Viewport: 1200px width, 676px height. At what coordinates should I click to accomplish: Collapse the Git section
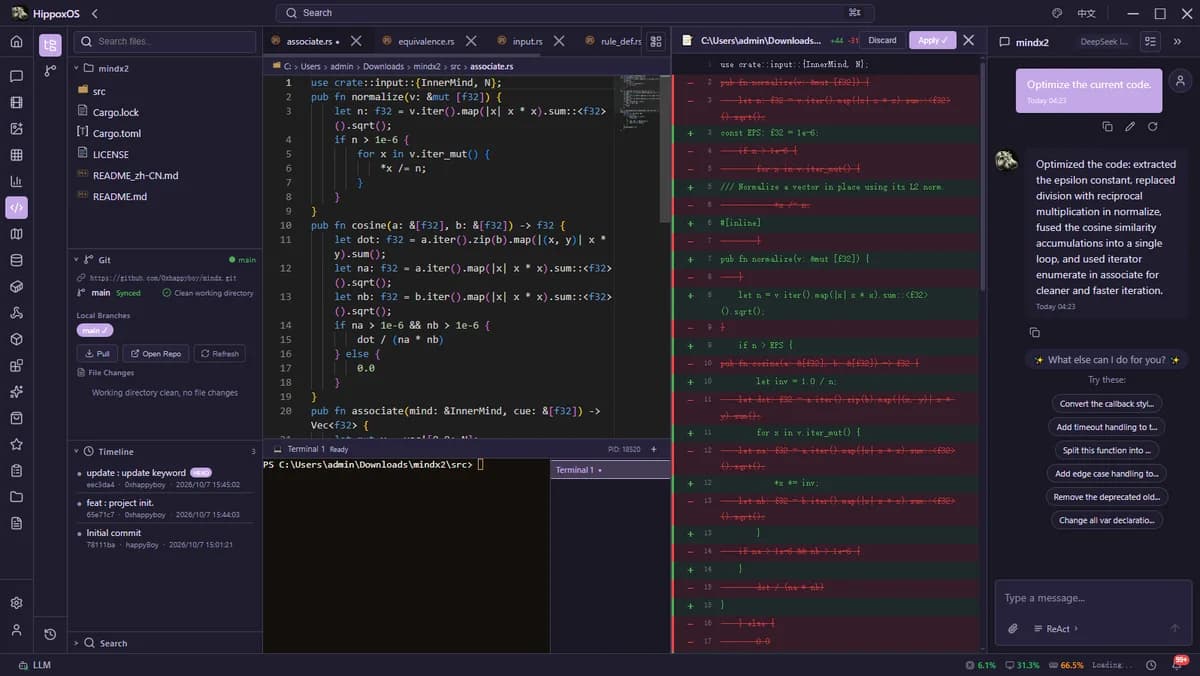pyautogui.click(x=76, y=259)
